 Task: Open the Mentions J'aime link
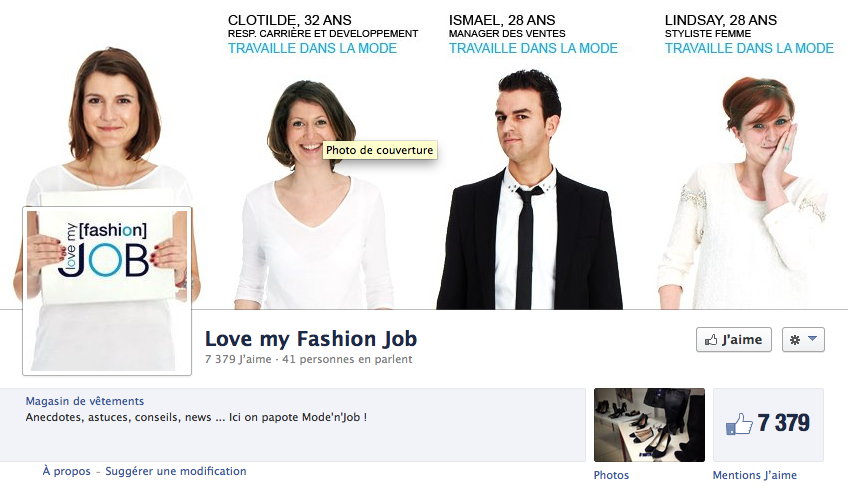tap(754, 476)
